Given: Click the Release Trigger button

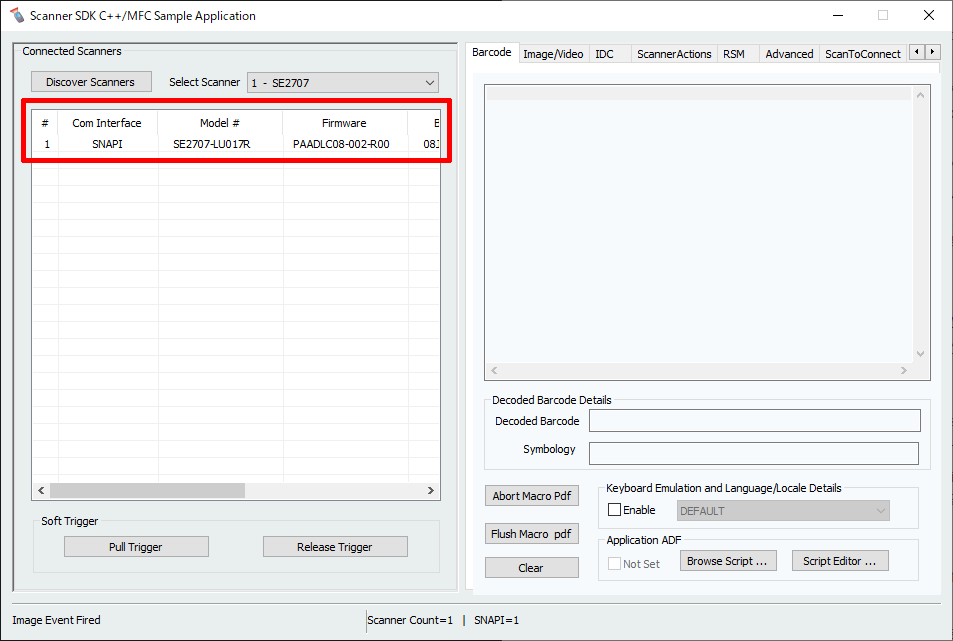Looking at the screenshot, I should 335,547.
